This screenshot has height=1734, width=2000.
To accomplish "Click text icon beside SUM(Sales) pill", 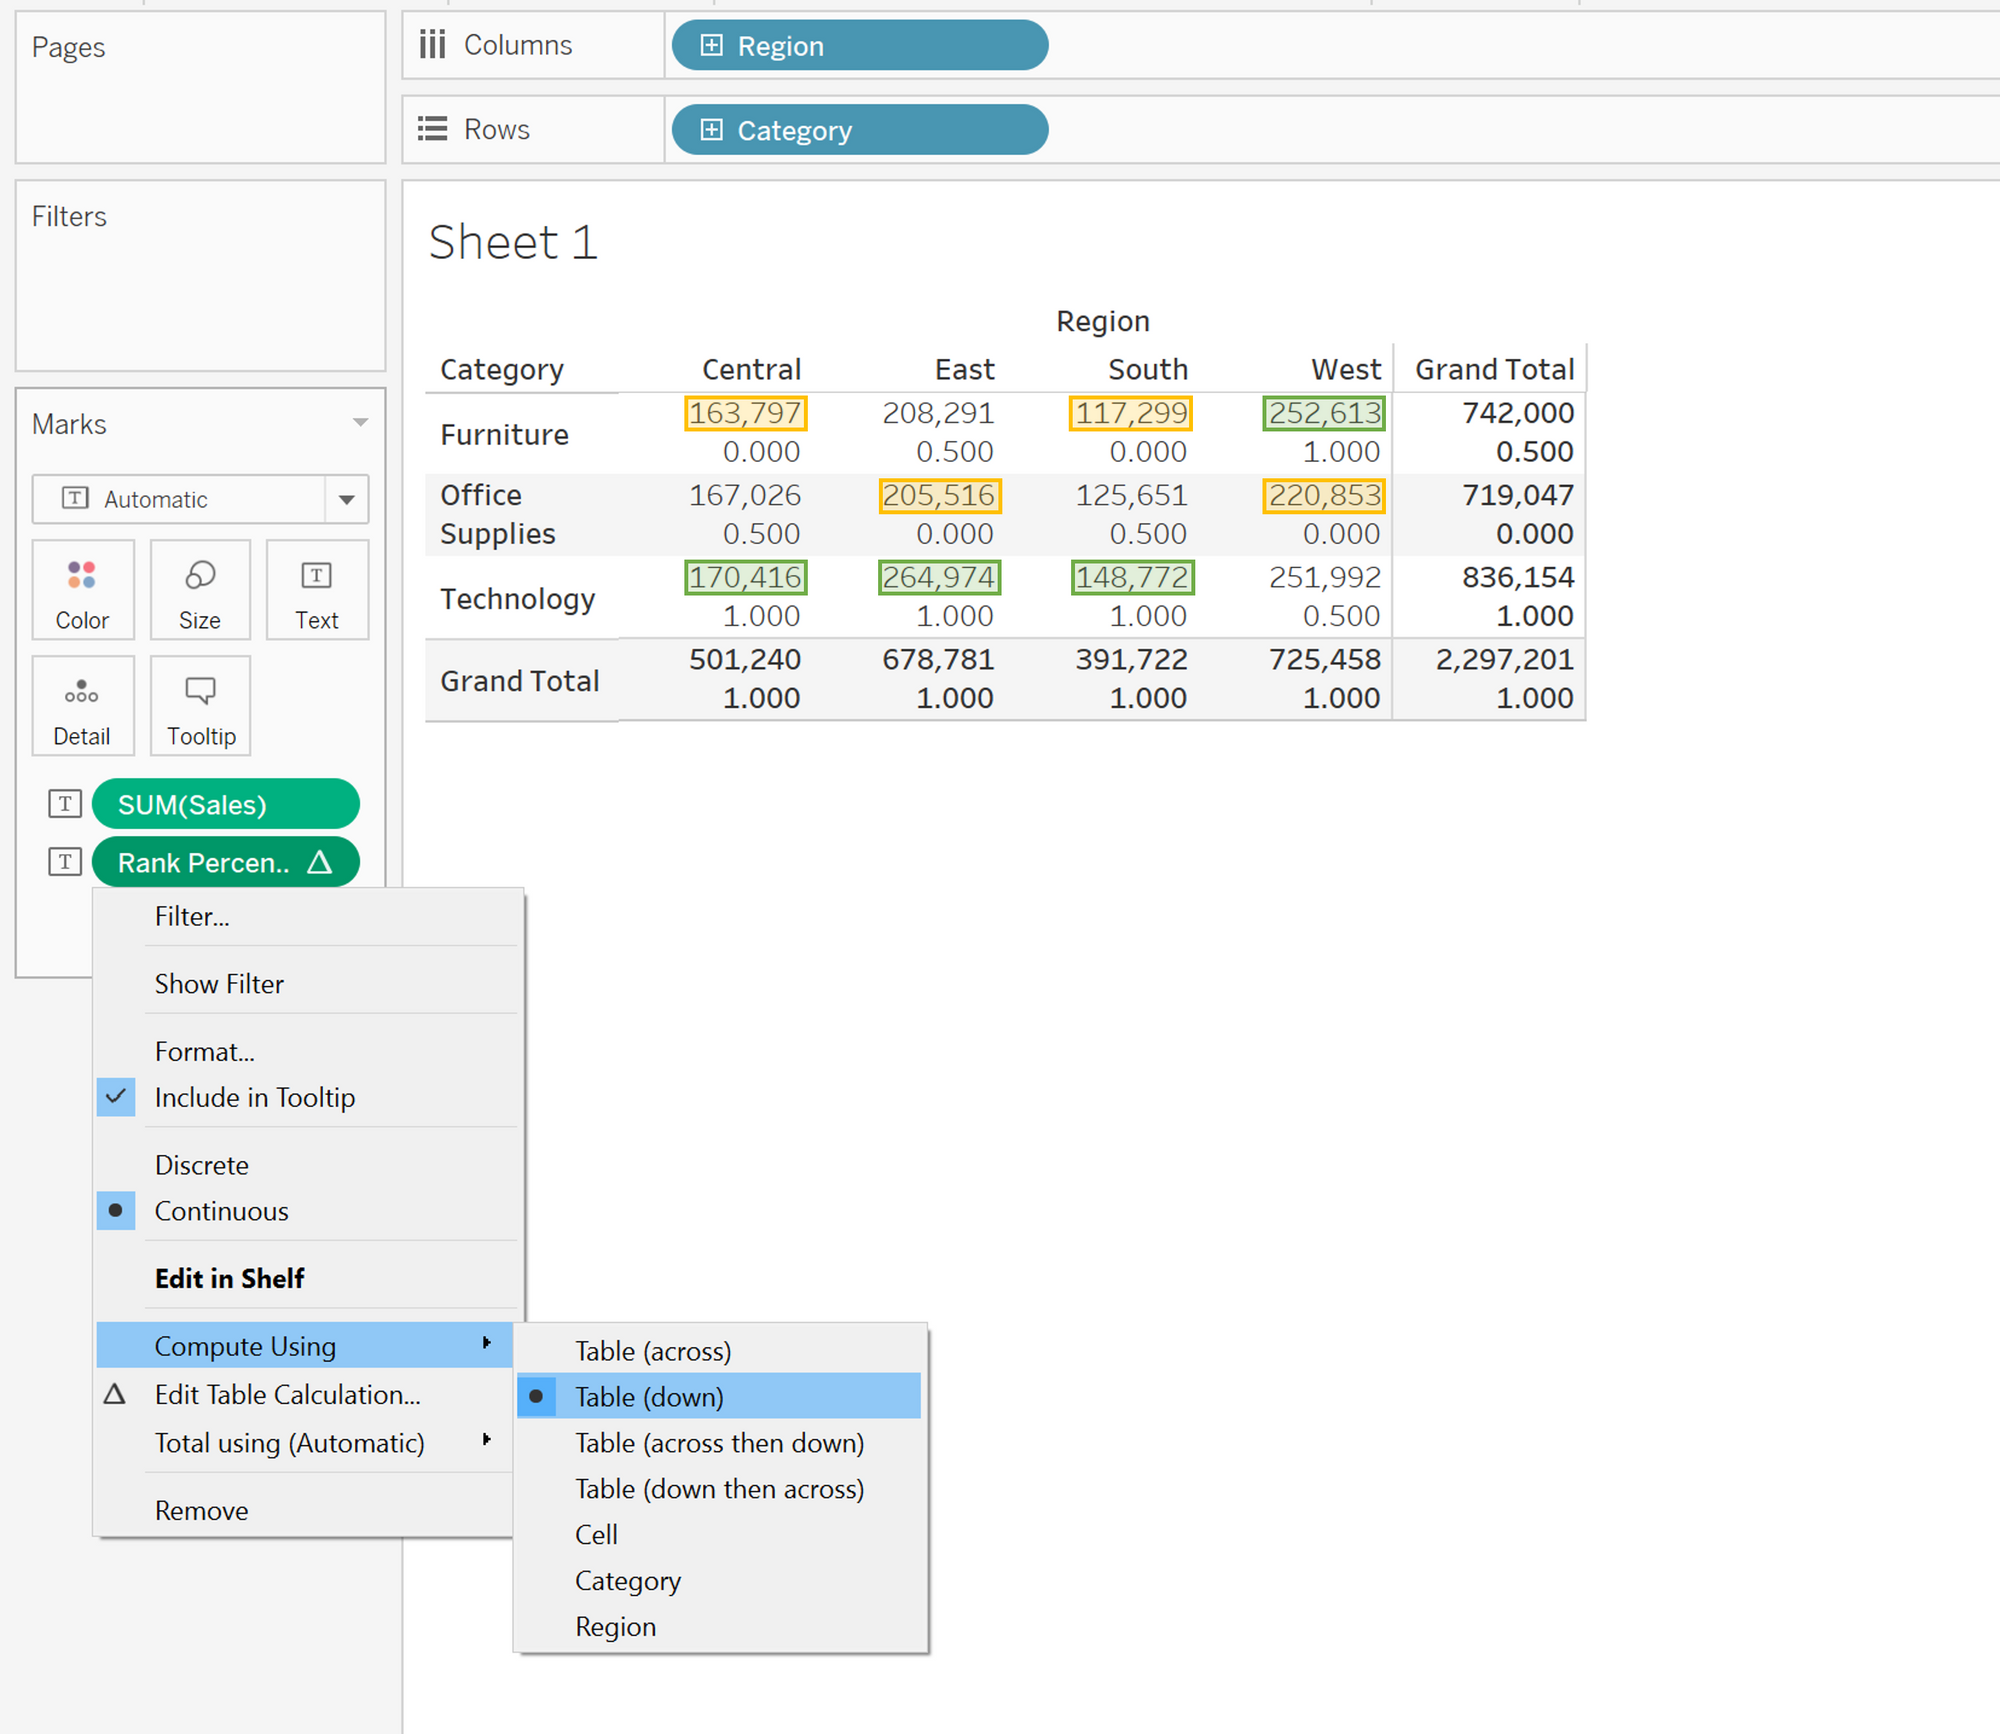I will click(65, 804).
